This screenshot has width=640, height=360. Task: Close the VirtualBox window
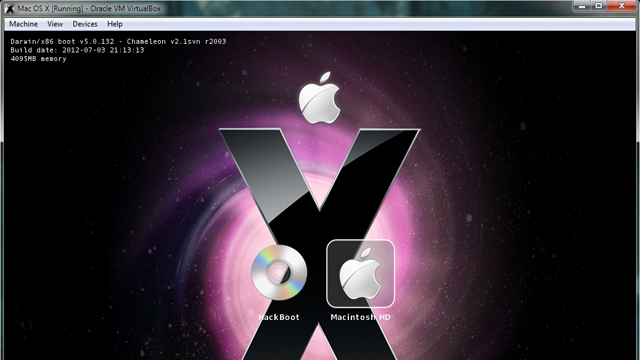[622, 6]
